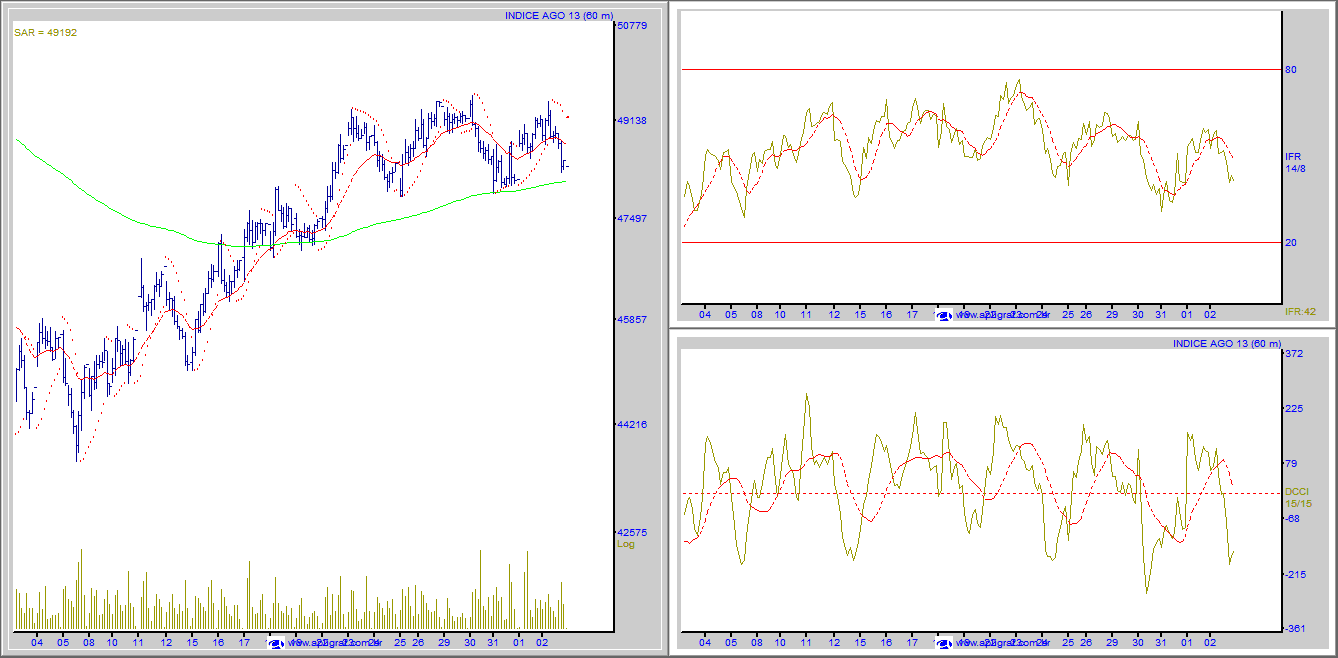Click date 01 on the IFR panel axis
The height and width of the screenshot is (658, 1338).
click(x=1186, y=314)
